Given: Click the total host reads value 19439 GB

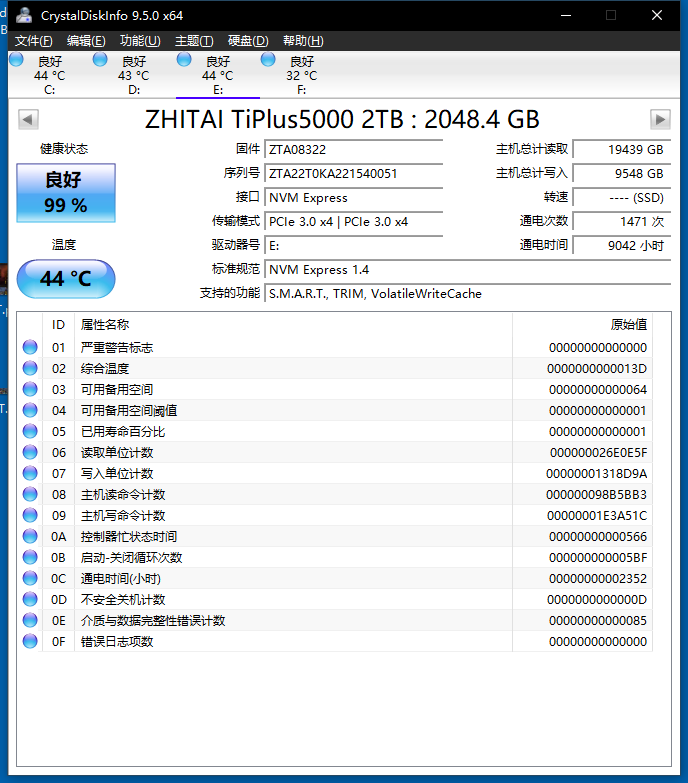Looking at the screenshot, I should coord(622,149).
